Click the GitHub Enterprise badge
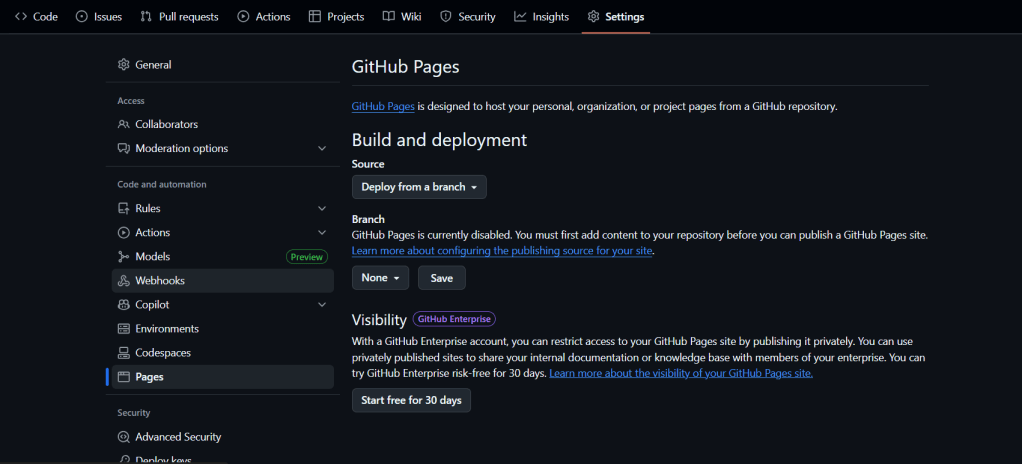Screen dimensions: 1022x464 [x=454, y=319]
